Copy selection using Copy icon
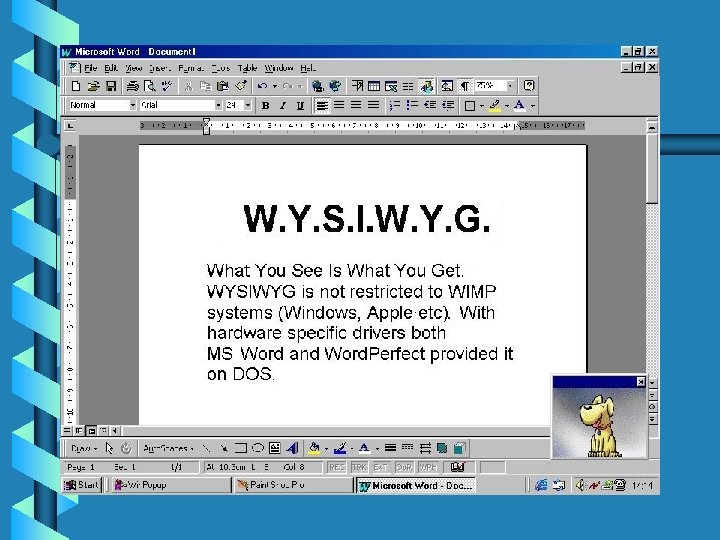Screen dimensions: 720x540 pyautogui.click(x=205, y=86)
